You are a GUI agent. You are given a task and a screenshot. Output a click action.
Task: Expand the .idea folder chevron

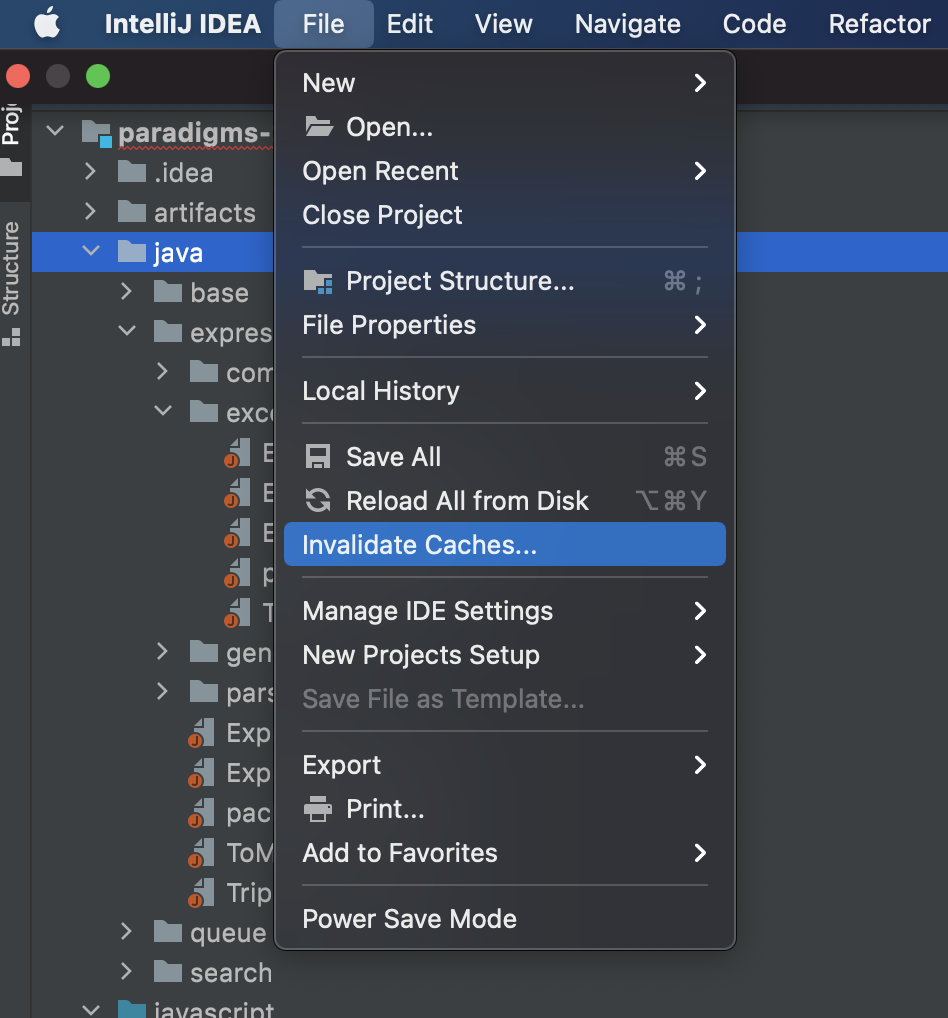[x=90, y=171]
